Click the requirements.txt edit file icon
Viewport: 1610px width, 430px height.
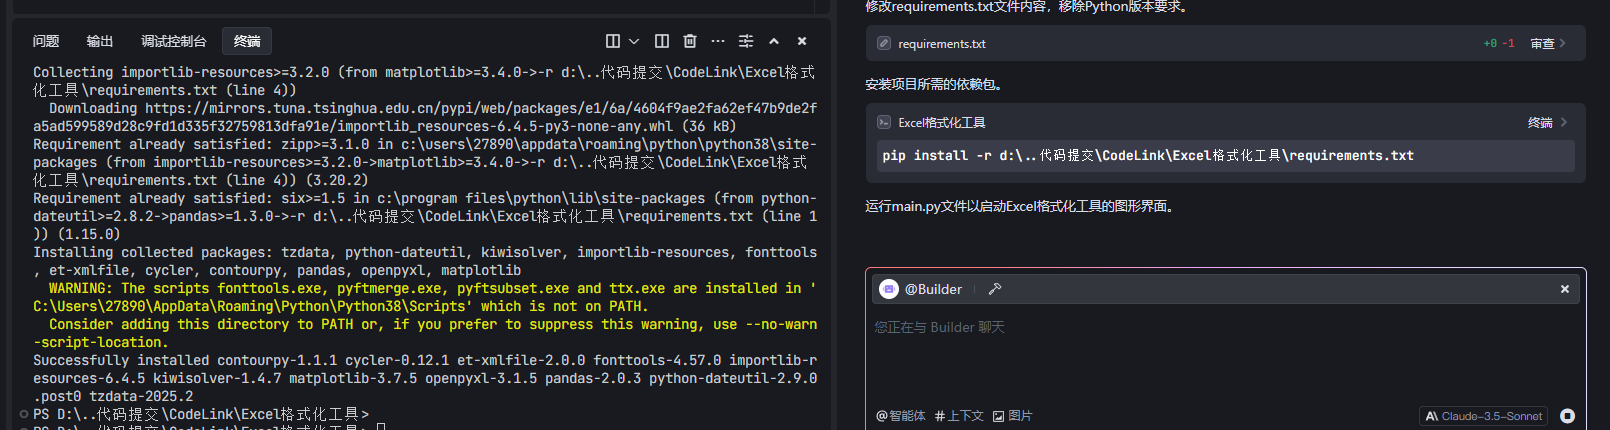click(884, 43)
